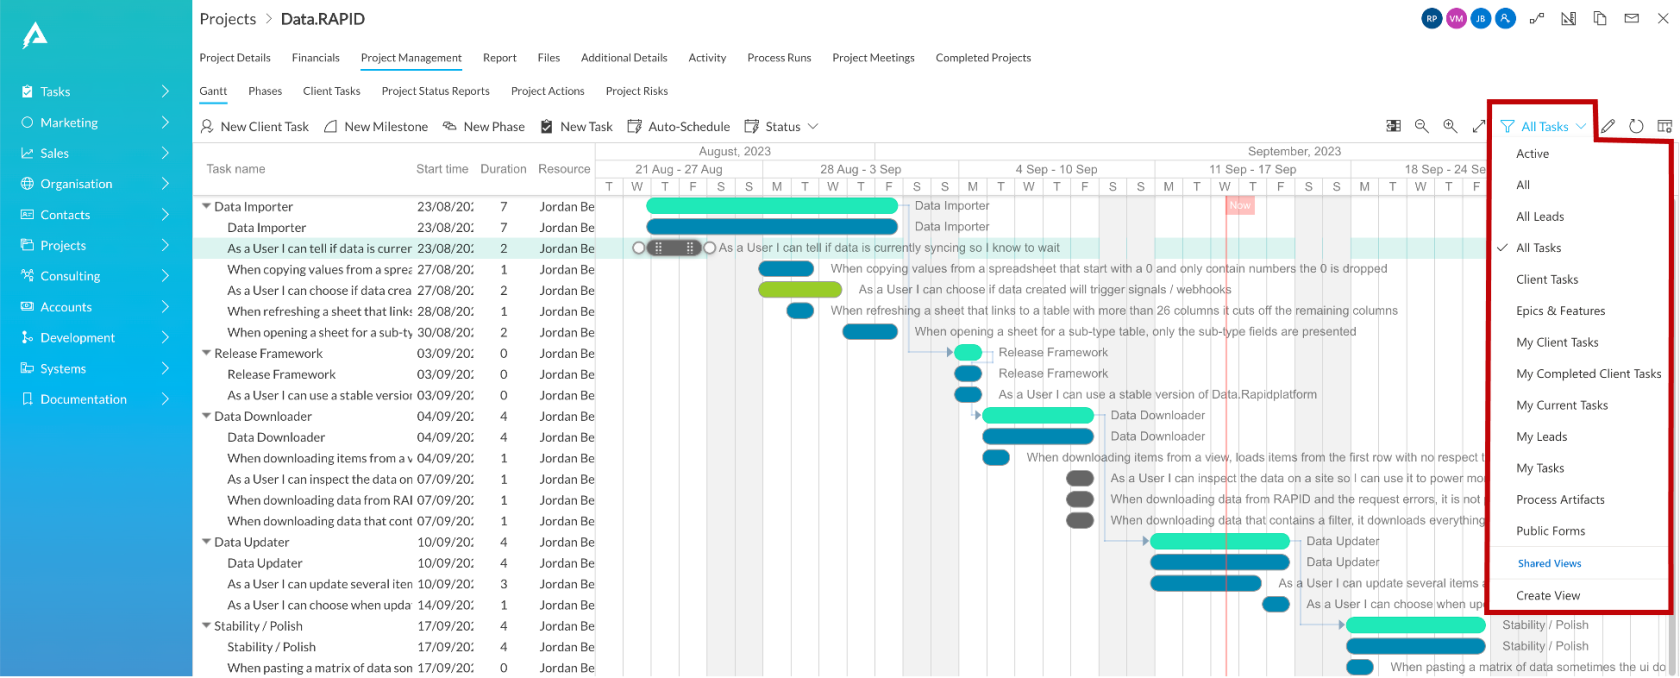Click the workflow connector icon in header
1680x678 pixels.
click(x=1537, y=18)
